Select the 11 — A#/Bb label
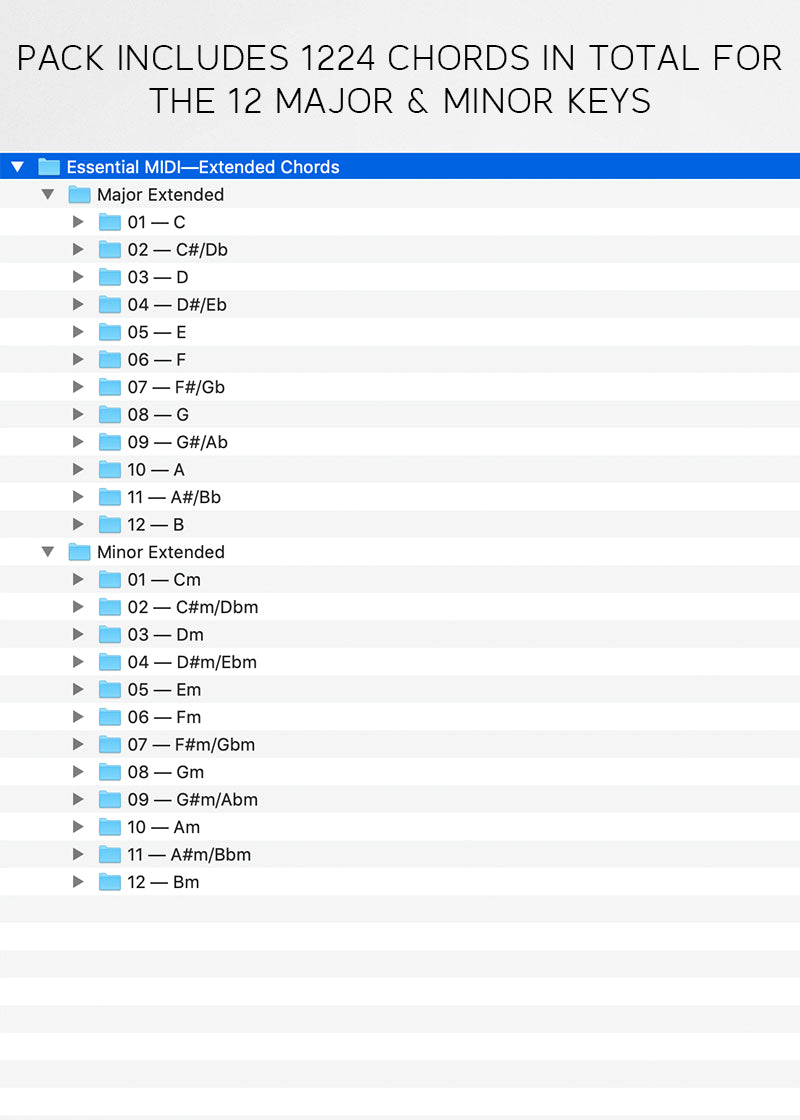This screenshot has height=1120, width=800. point(174,497)
